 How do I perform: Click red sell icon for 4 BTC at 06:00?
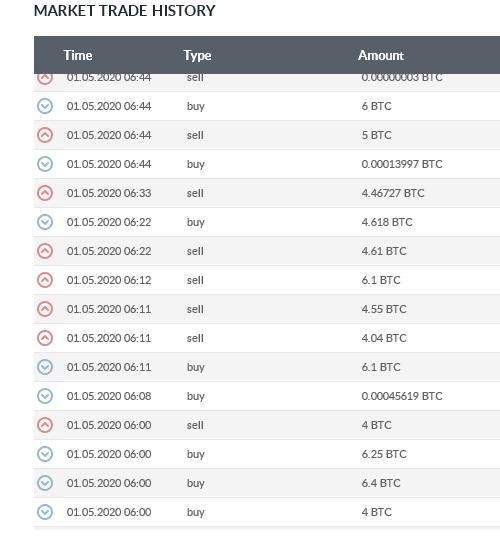point(45,425)
